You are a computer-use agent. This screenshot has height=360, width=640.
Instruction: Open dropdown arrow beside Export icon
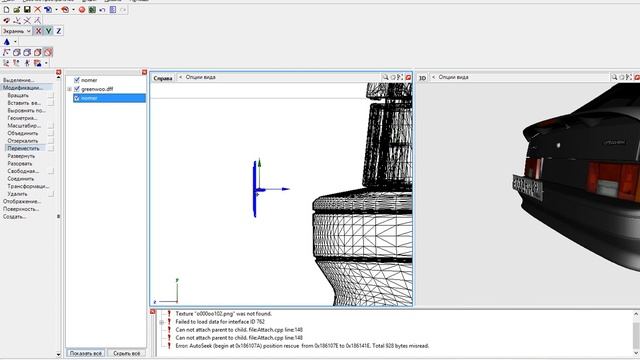pos(73,9)
